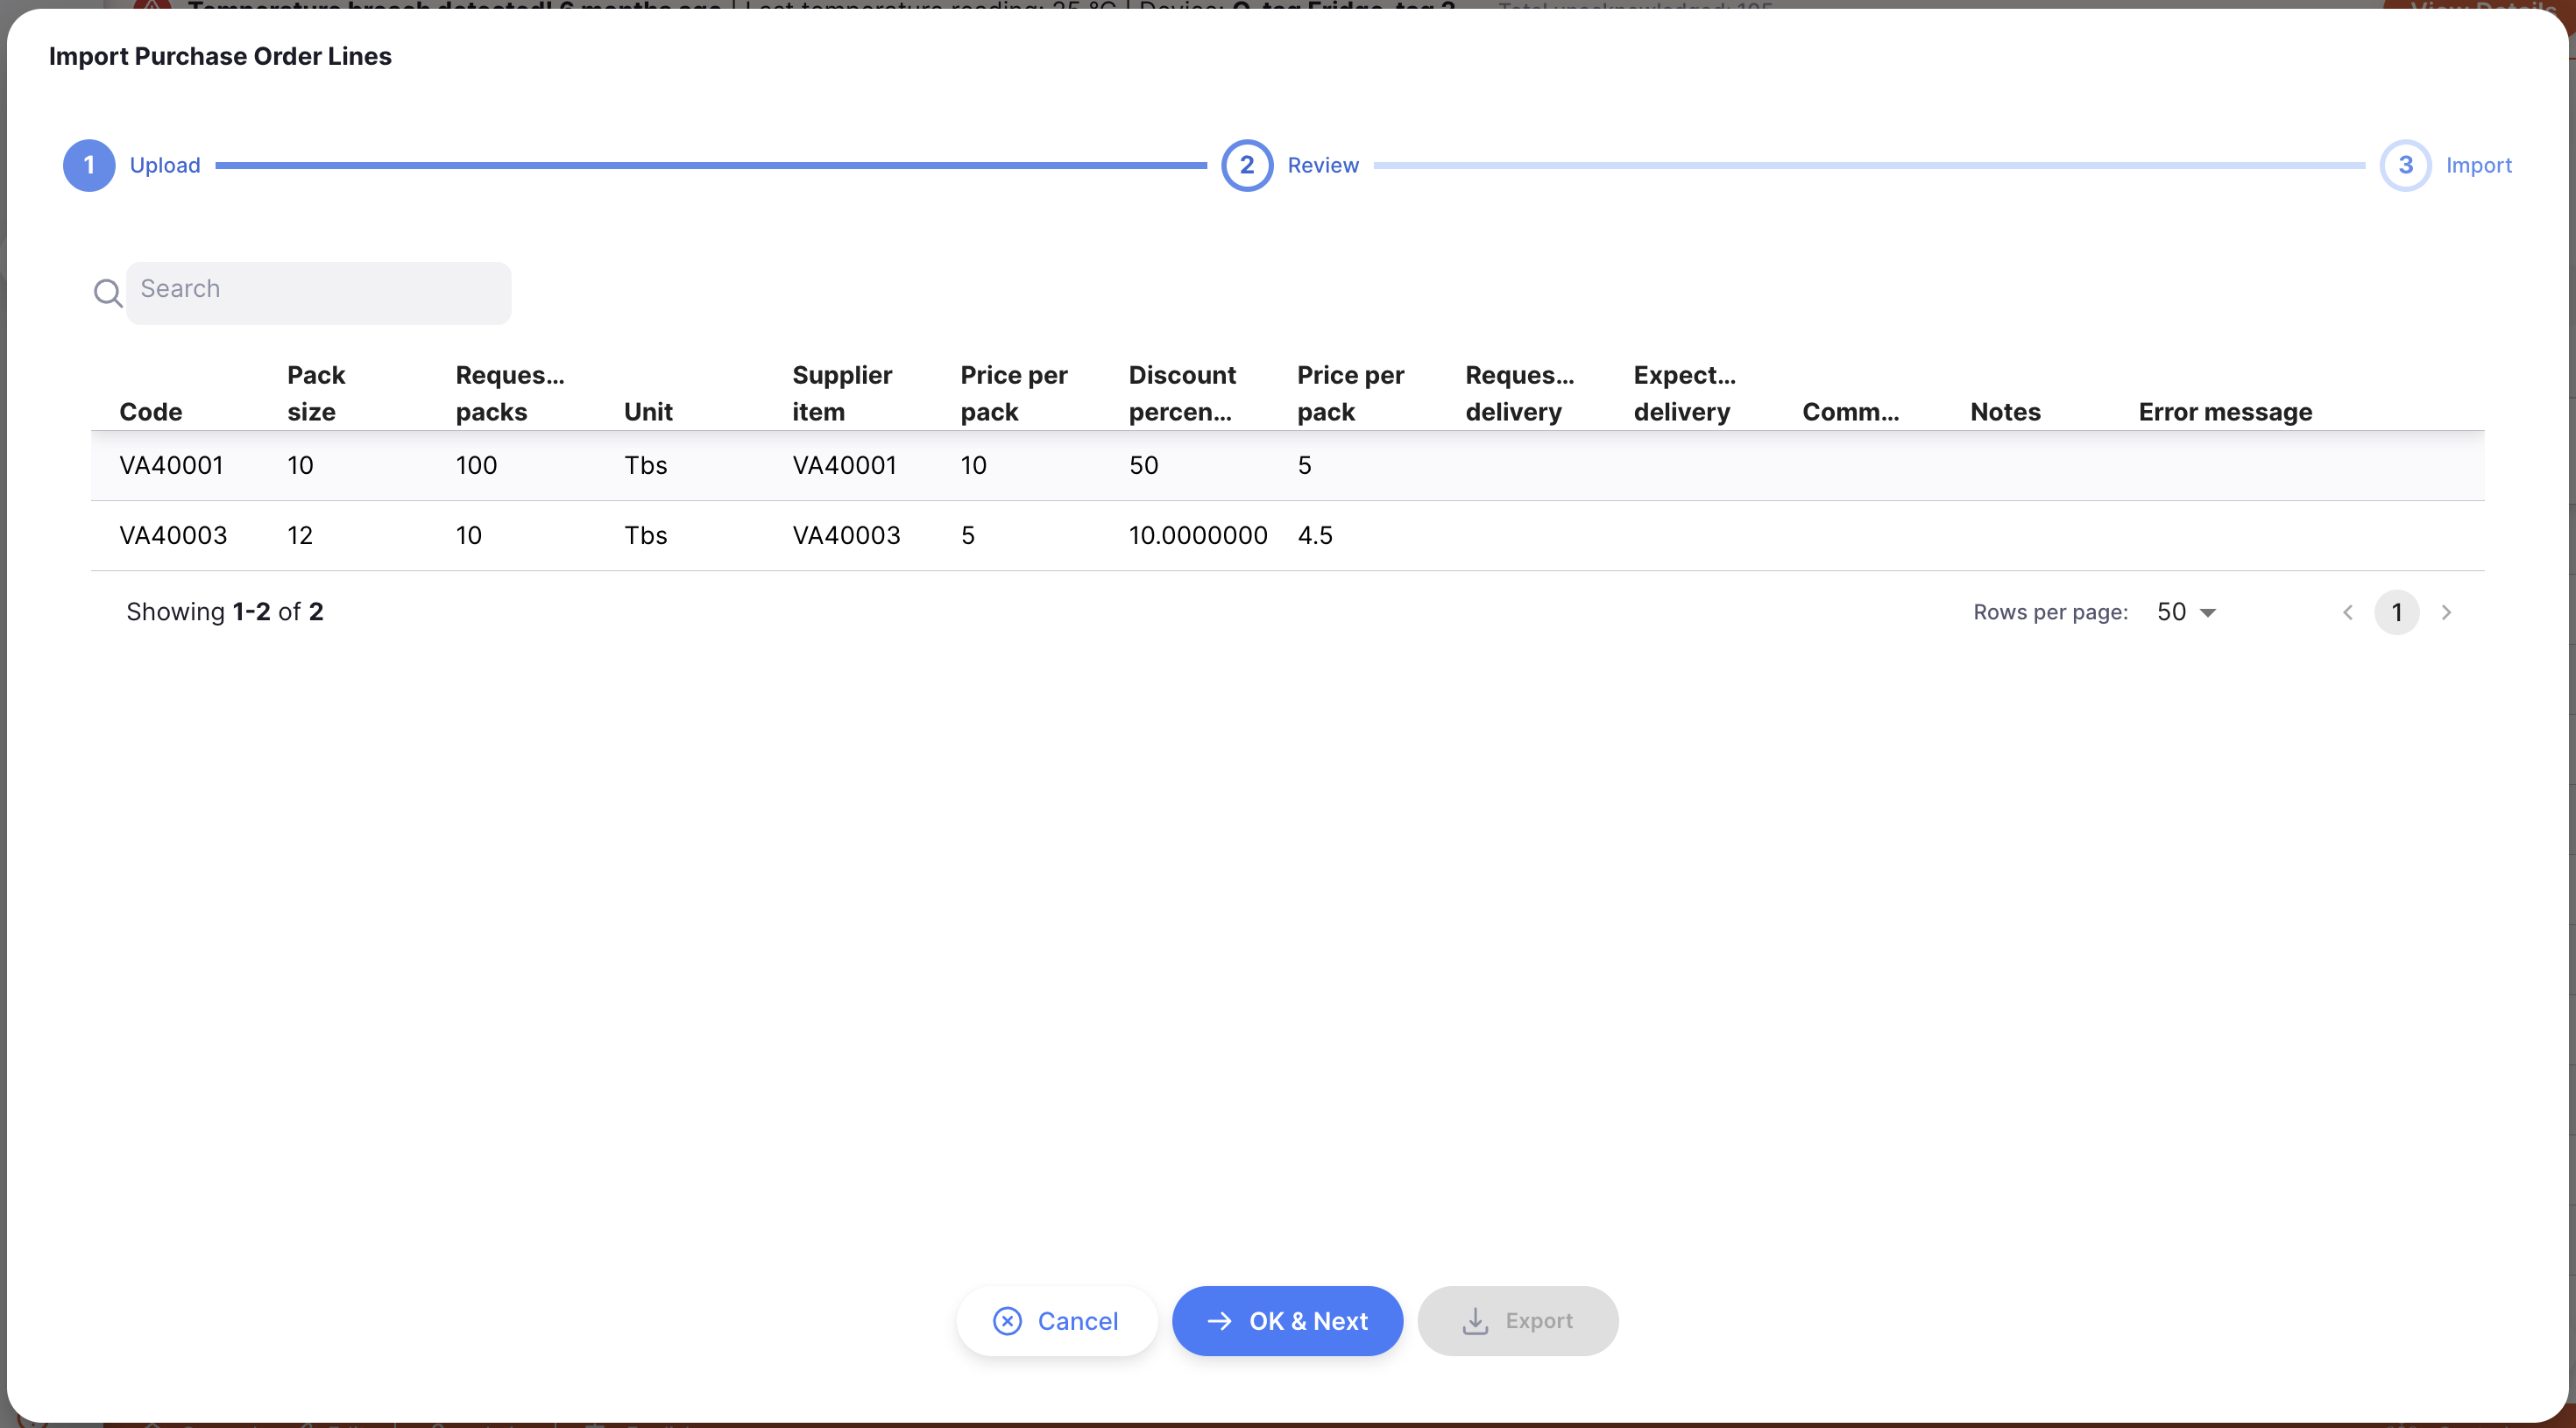Click the Cancel button's X icon
The image size is (2576, 1428).
(1007, 1321)
